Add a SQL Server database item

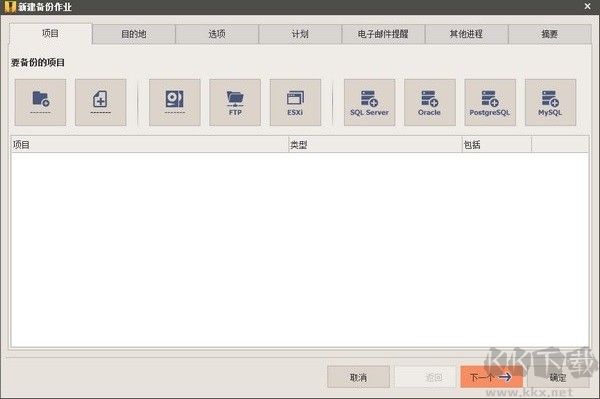tap(369, 103)
